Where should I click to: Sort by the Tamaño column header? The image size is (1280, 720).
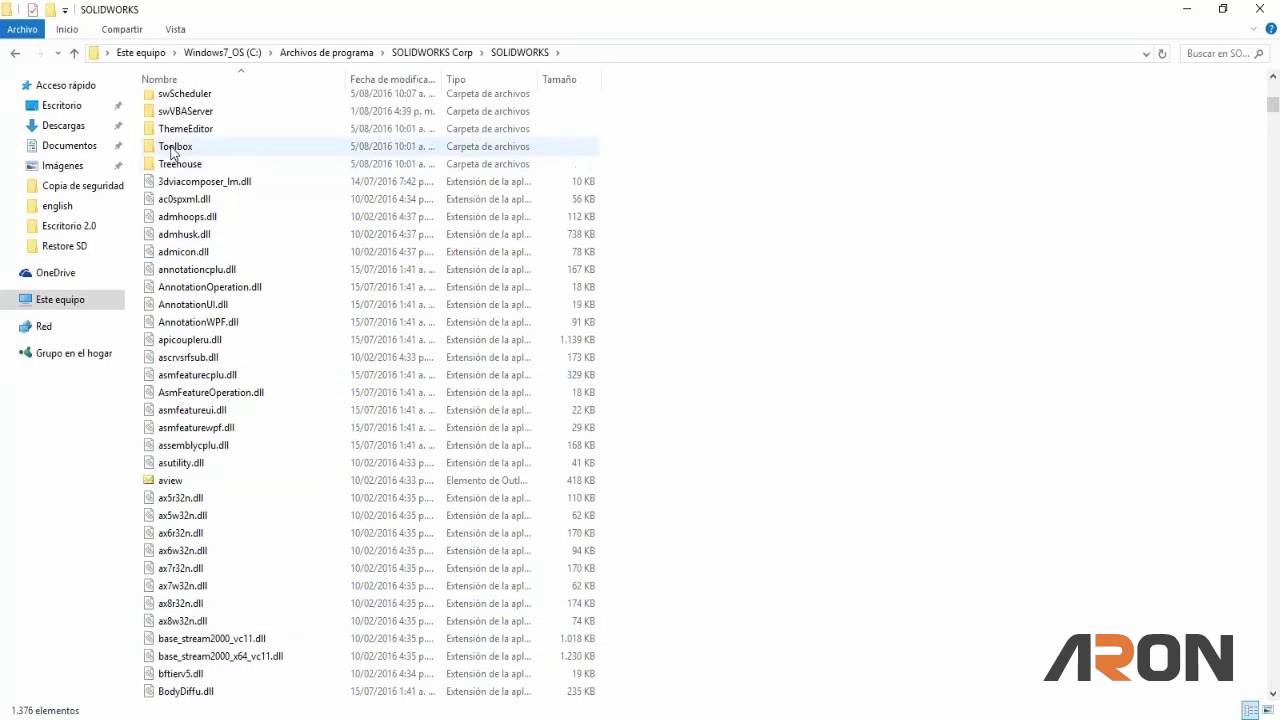click(568, 79)
